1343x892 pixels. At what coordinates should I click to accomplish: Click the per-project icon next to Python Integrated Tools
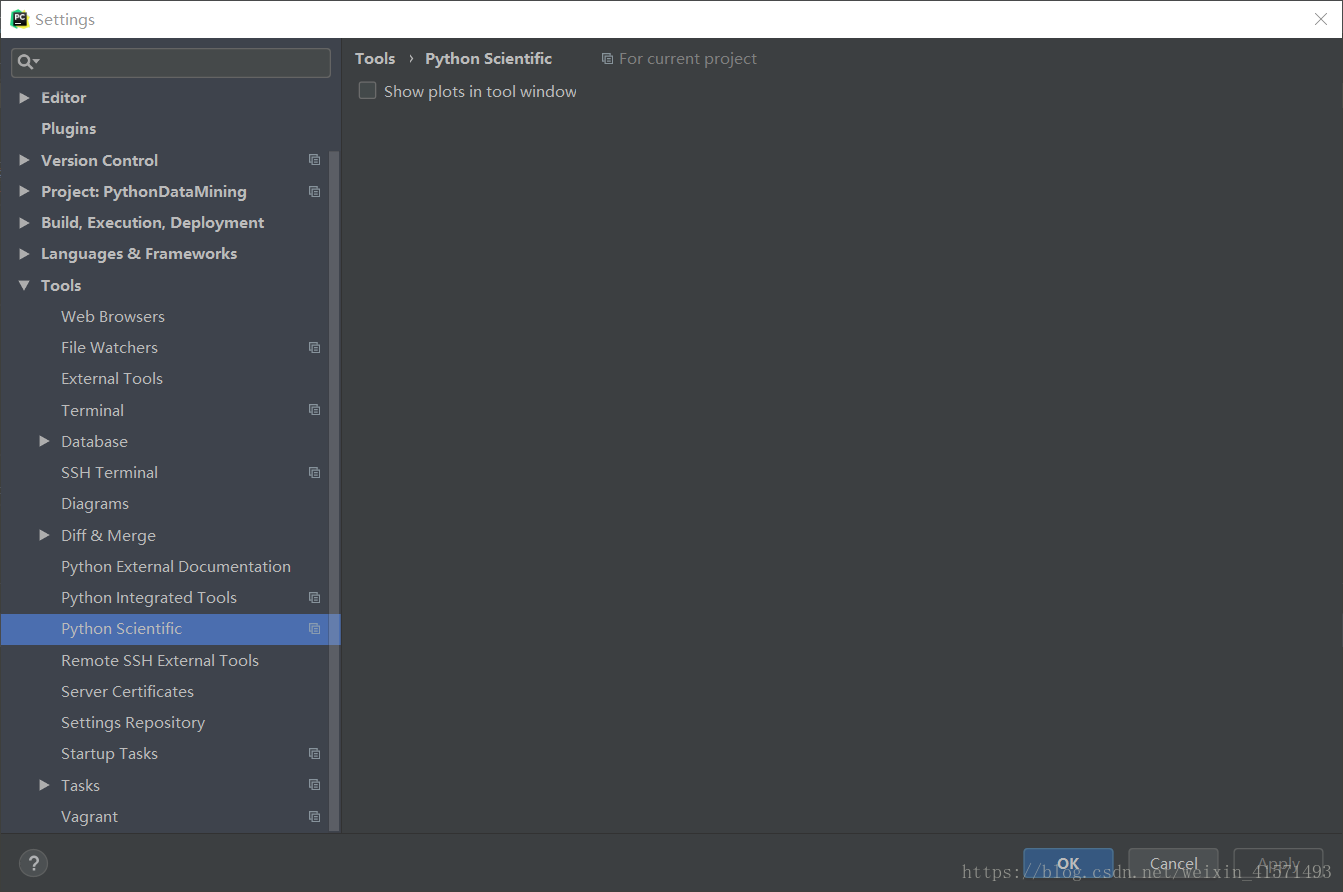pos(314,597)
